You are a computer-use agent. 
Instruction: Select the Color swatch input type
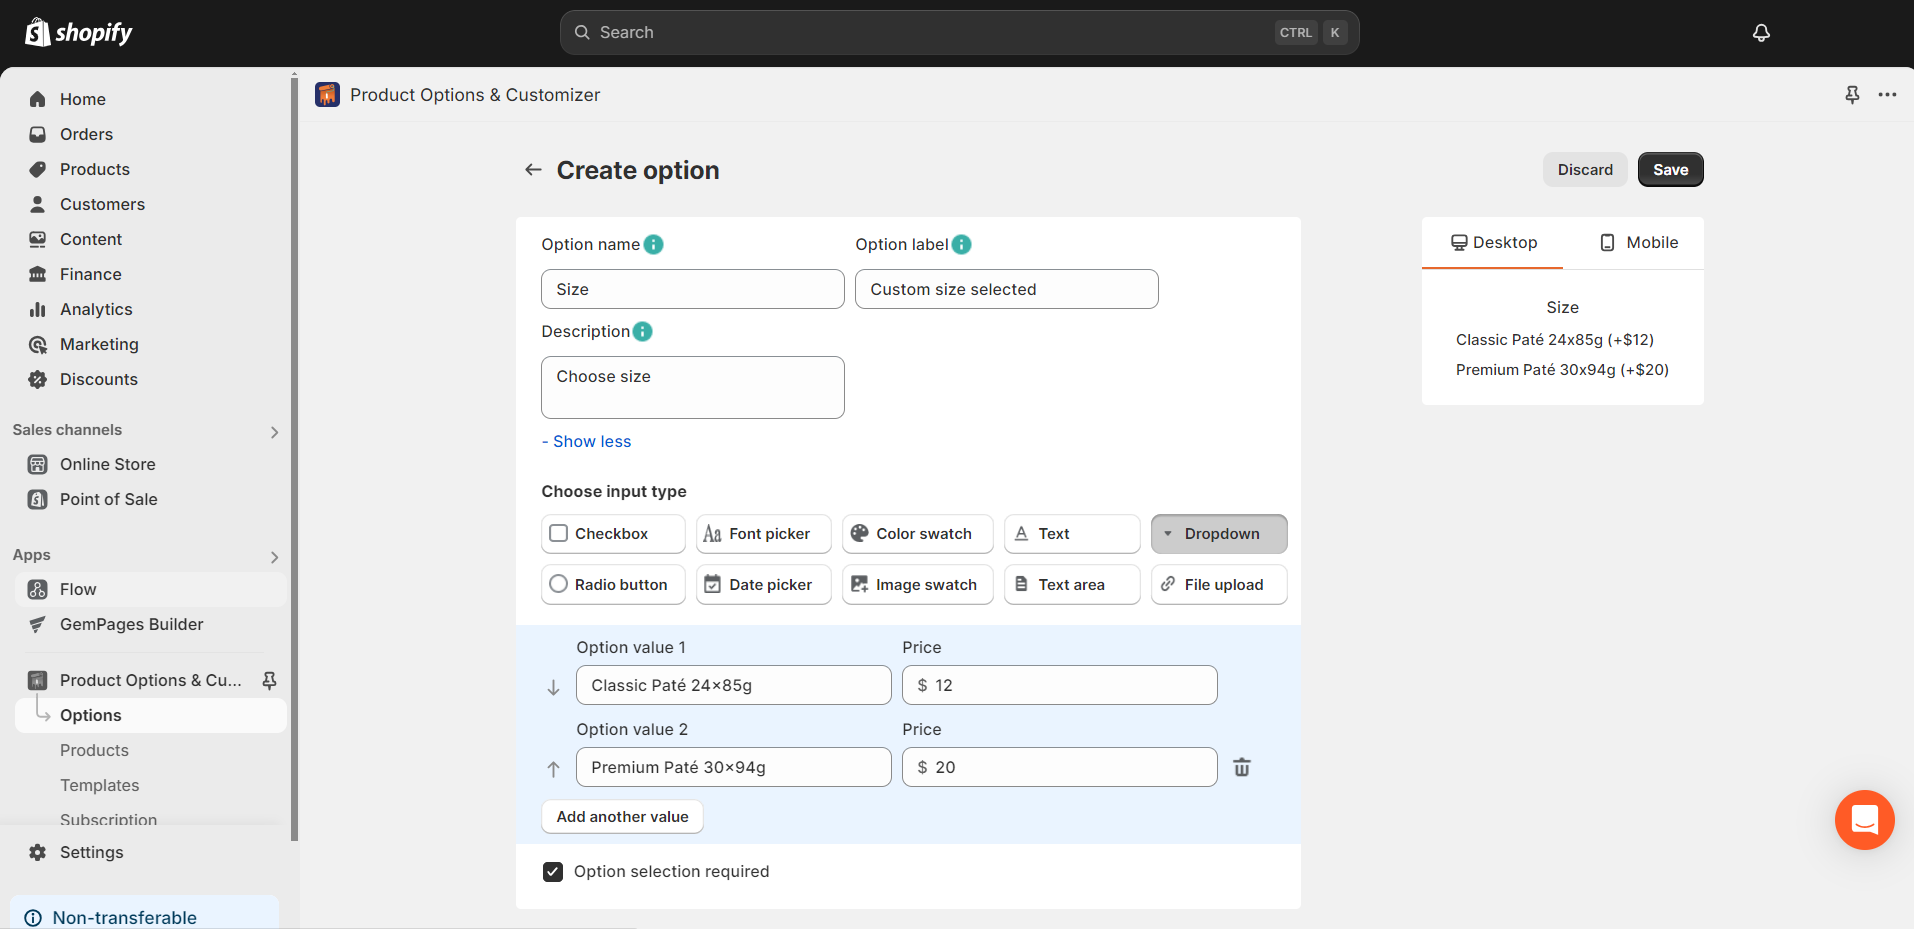[916, 533]
